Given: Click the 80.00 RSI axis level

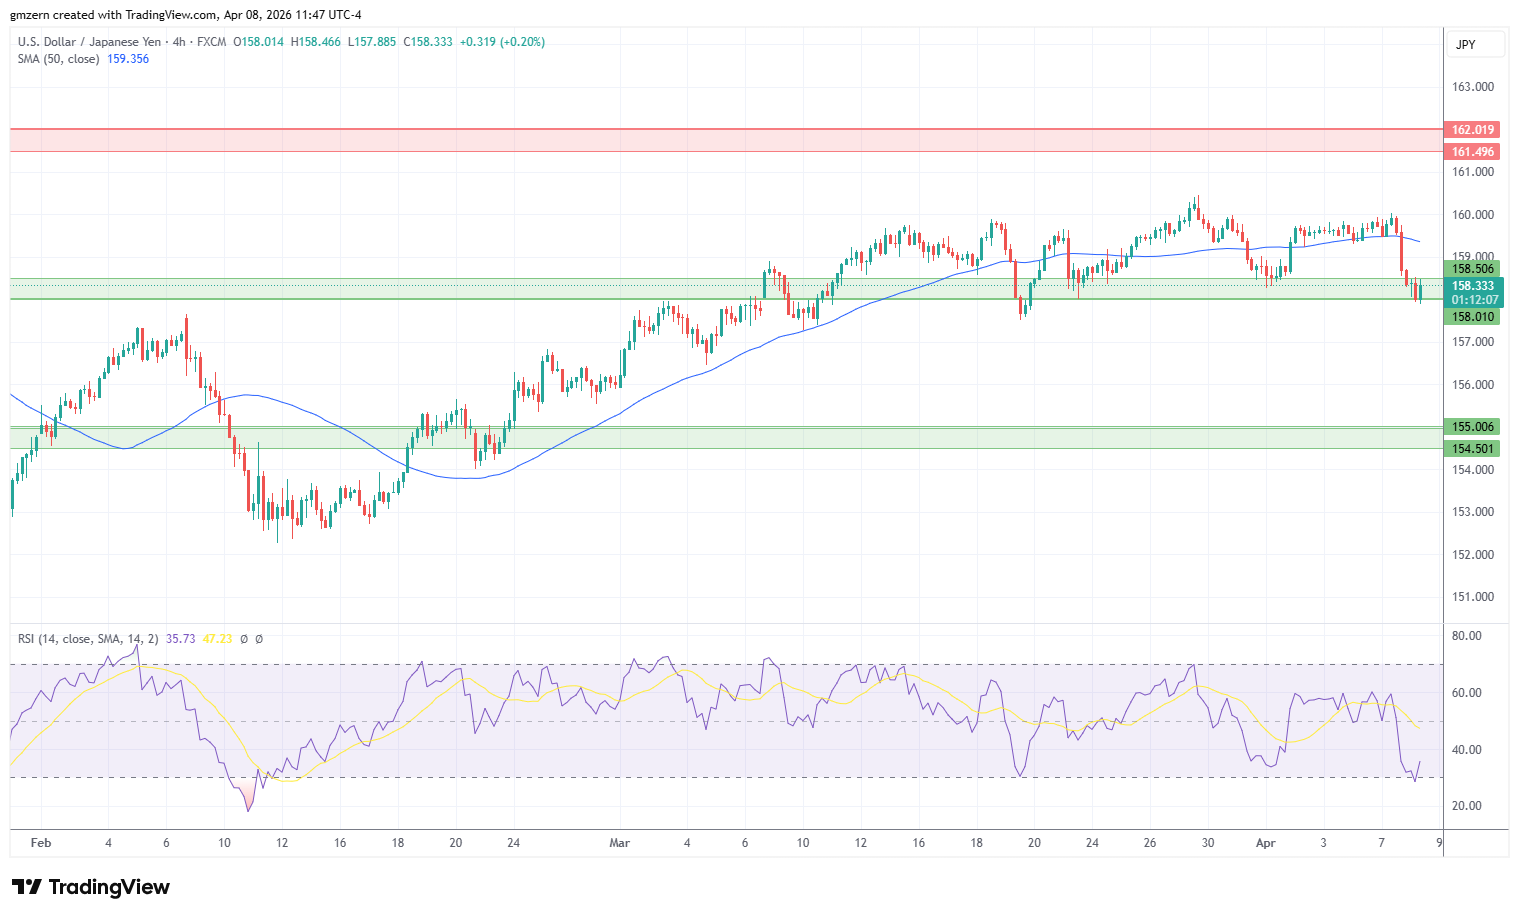Looking at the screenshot, I should (1467, 636).
